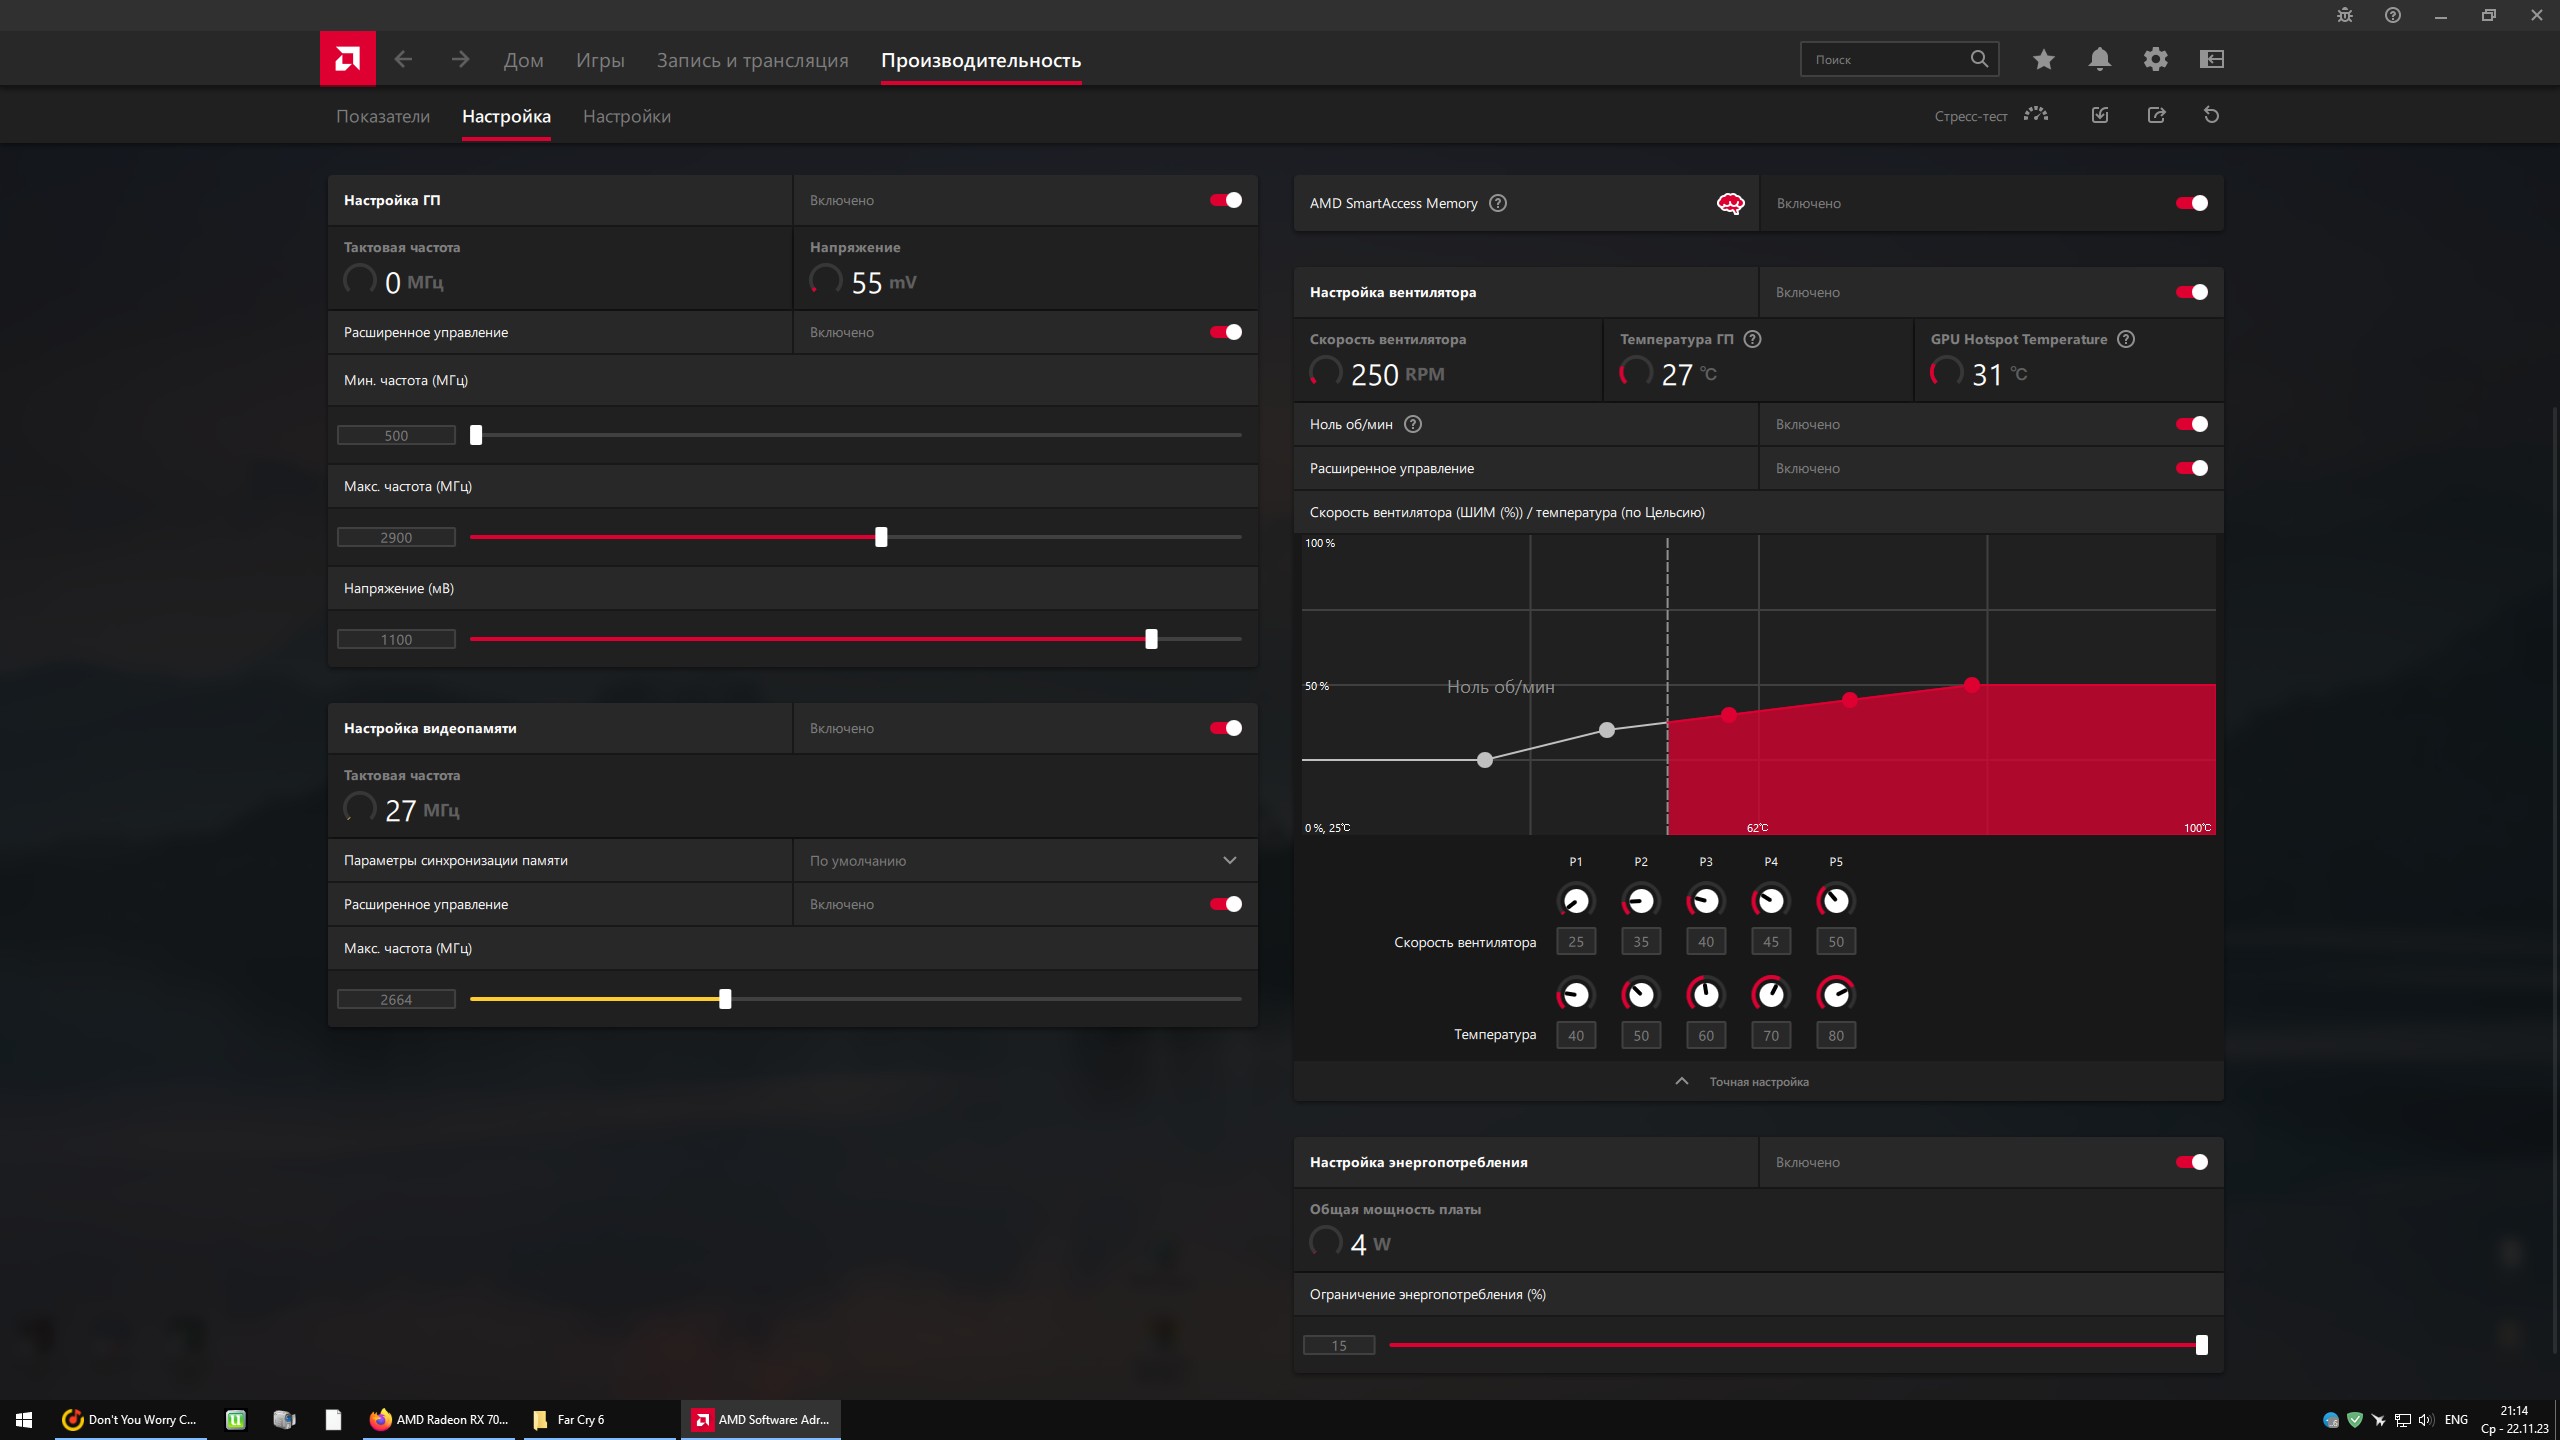This screenshot has width=2560, height=1440.
Task: Click the stress test gauge icon
Action: point(2035,115)
